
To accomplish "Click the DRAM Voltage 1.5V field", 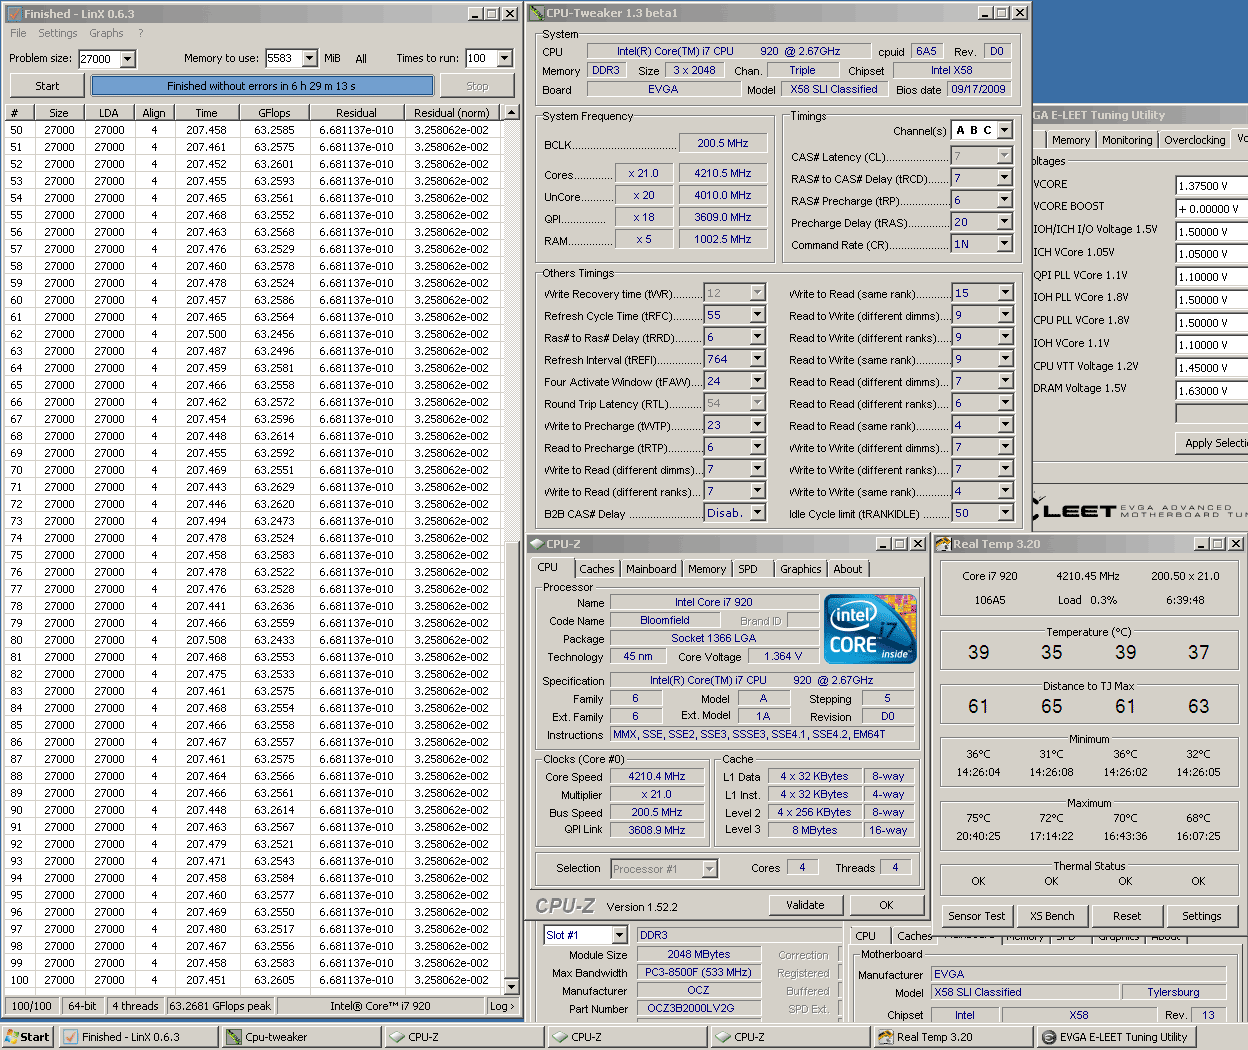I will (1212, 391).
